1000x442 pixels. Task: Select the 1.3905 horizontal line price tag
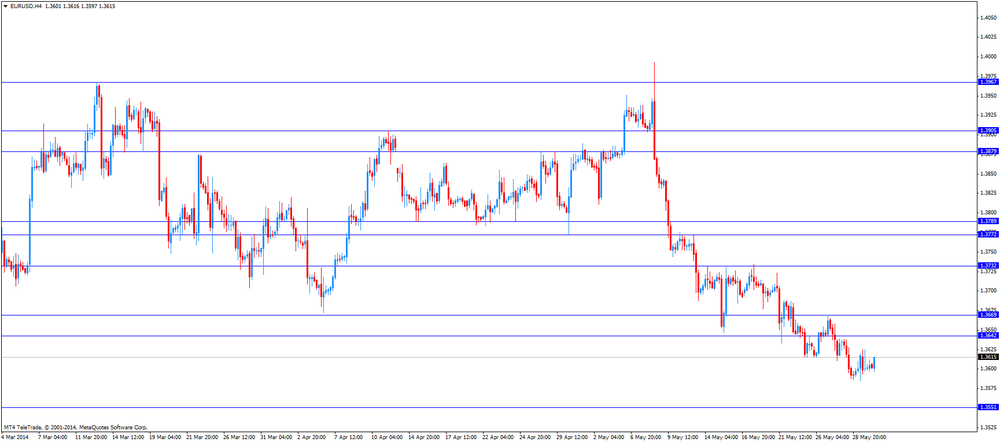click(989, 130)
